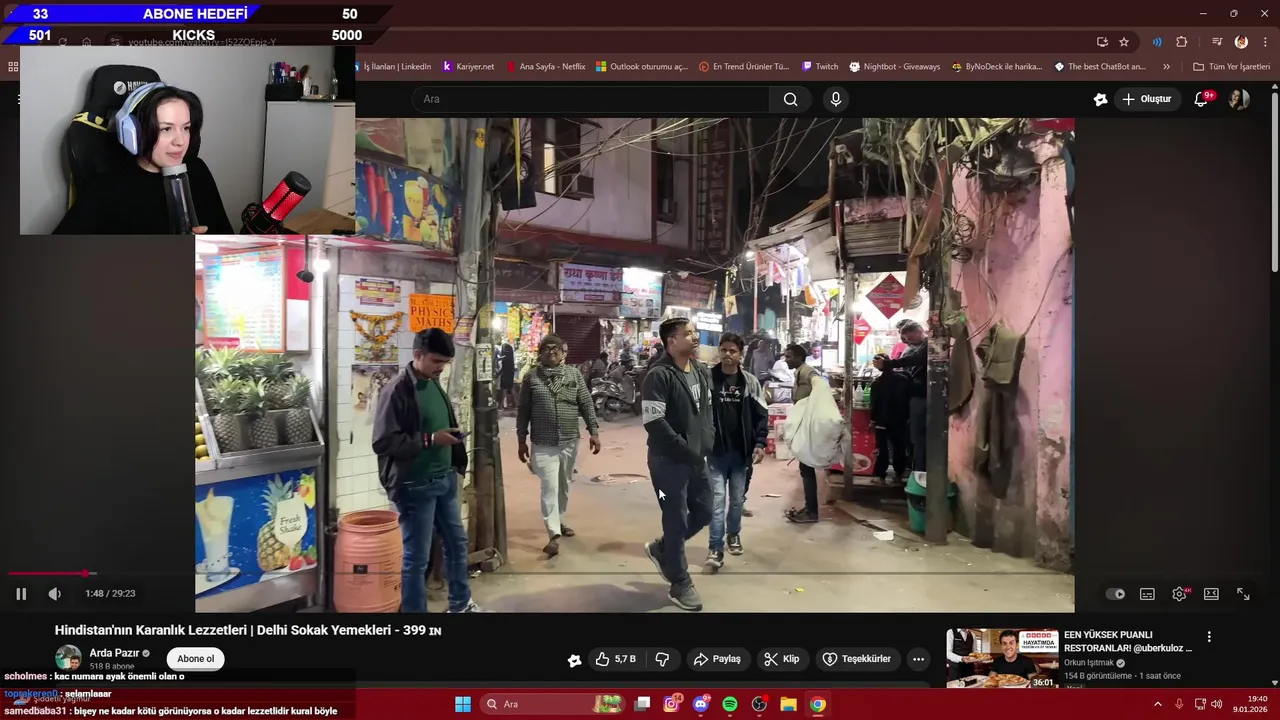Open the Windows Start button
The width and height of the screenshot is (1280, 720).
pos(463,704)
